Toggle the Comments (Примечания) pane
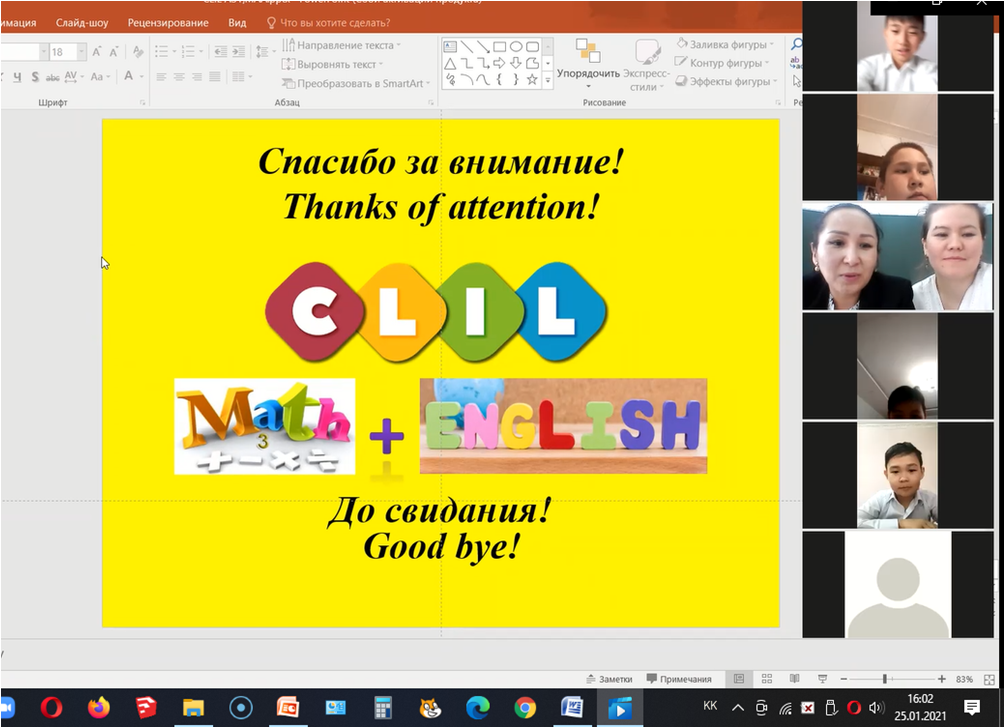Image resolution: width=1005 pixels, height=728 pixels. pos(679,679)
